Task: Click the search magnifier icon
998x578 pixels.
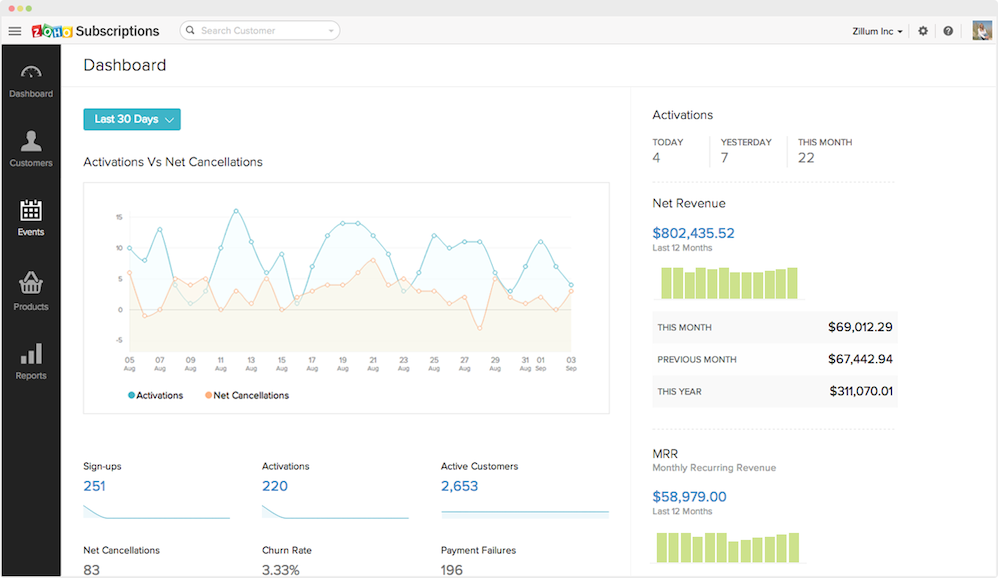Action: click(x=190, y=30)
